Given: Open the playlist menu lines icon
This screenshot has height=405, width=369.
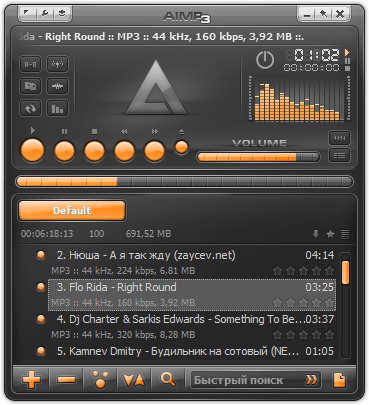Looking at the screenshot, I should tap(345, 234).
